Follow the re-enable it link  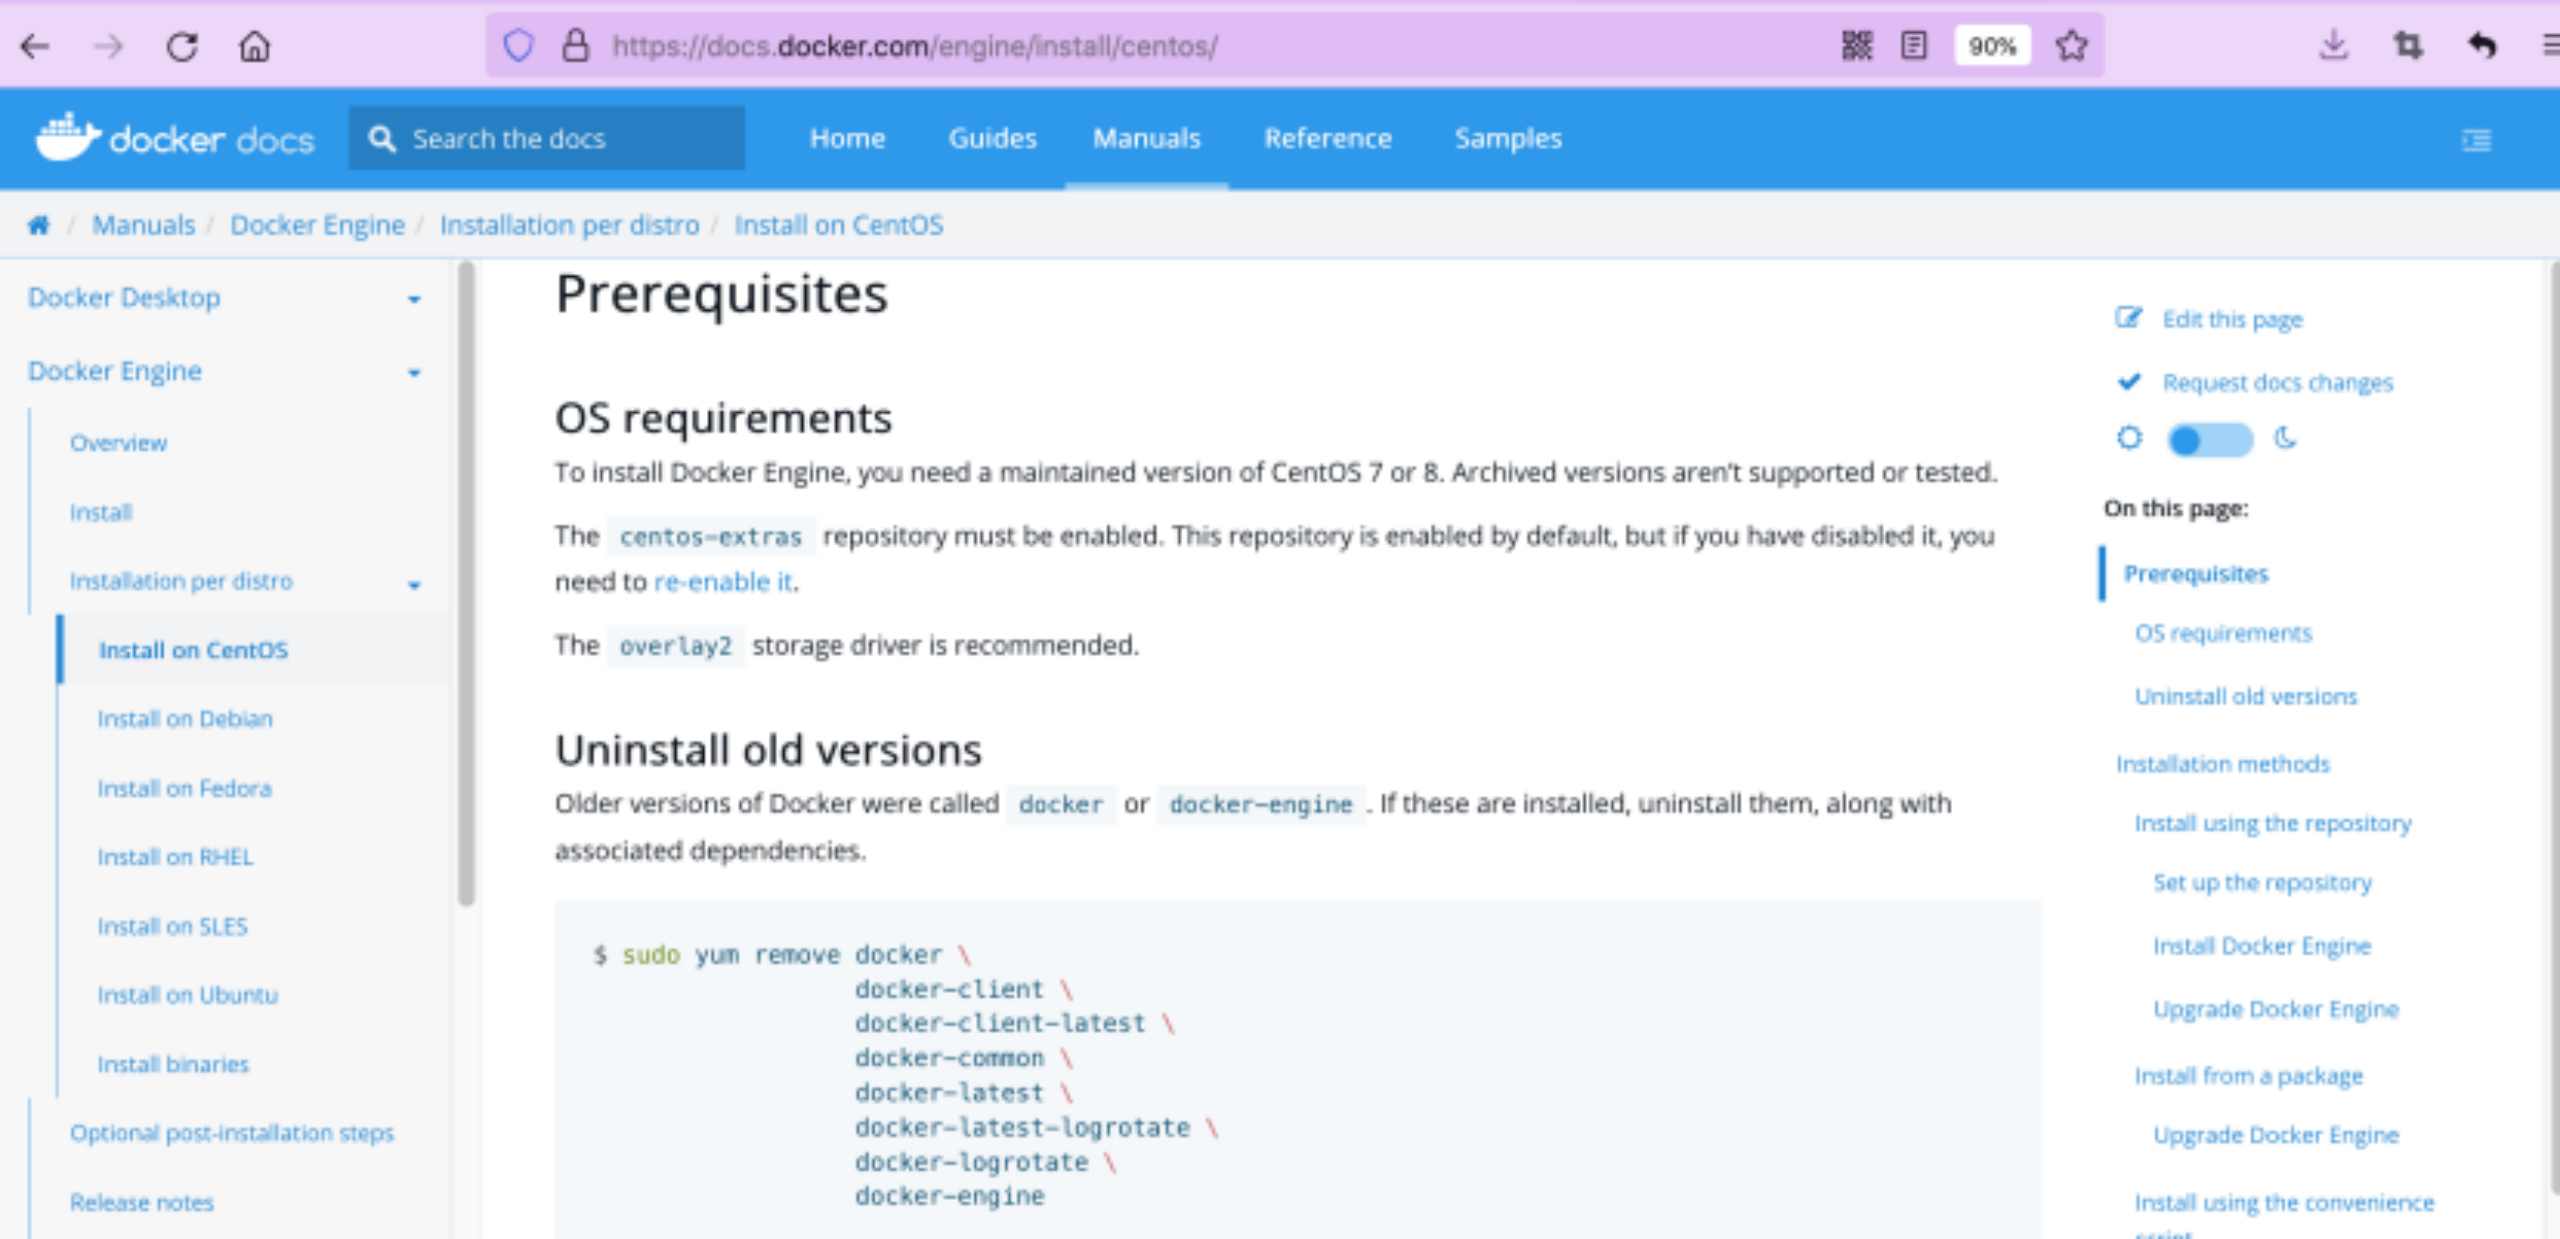724,581
